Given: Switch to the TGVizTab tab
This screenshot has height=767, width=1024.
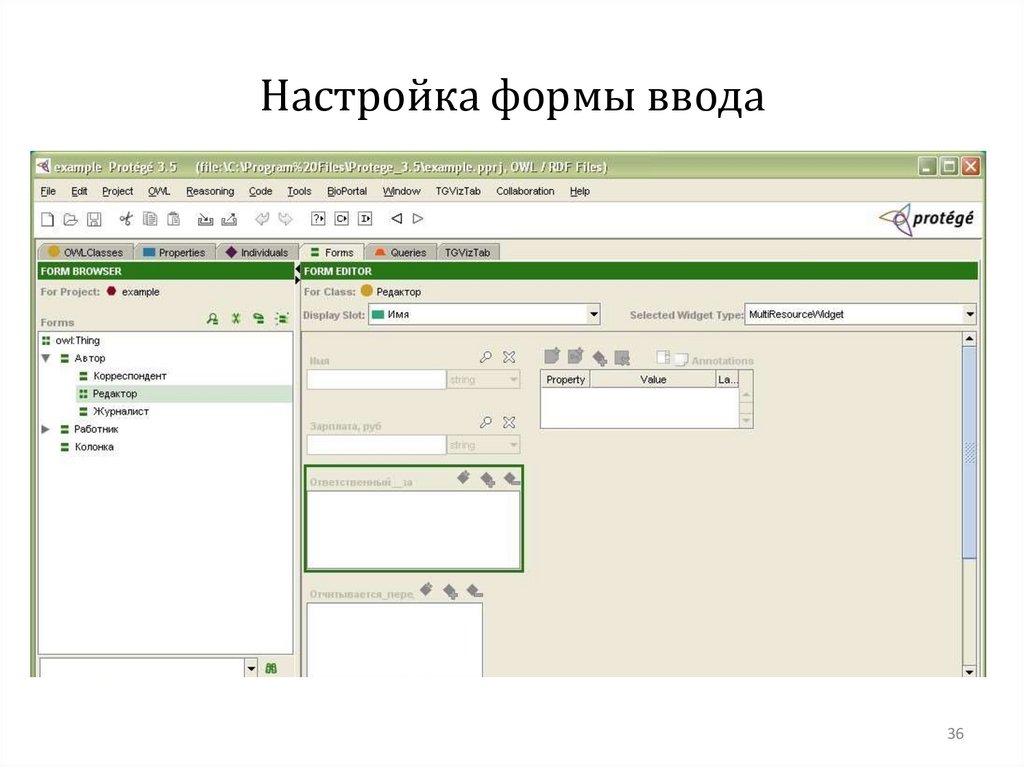Looking at the screenshot, I should 467,252.
